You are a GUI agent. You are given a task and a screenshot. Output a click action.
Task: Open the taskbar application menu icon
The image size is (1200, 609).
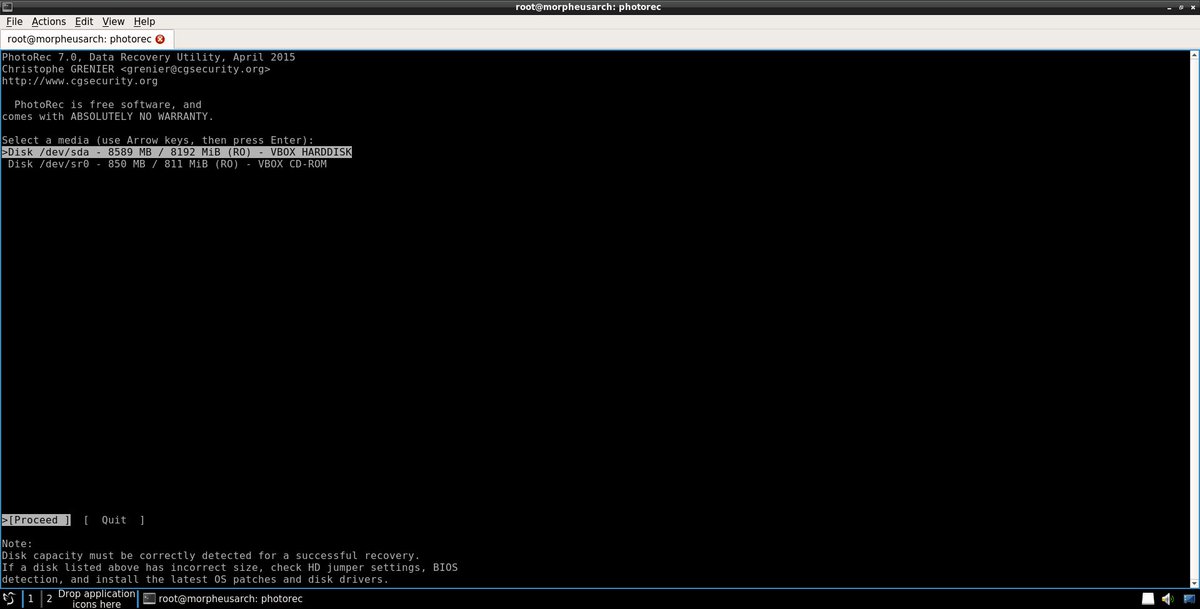tap(8, 598)
